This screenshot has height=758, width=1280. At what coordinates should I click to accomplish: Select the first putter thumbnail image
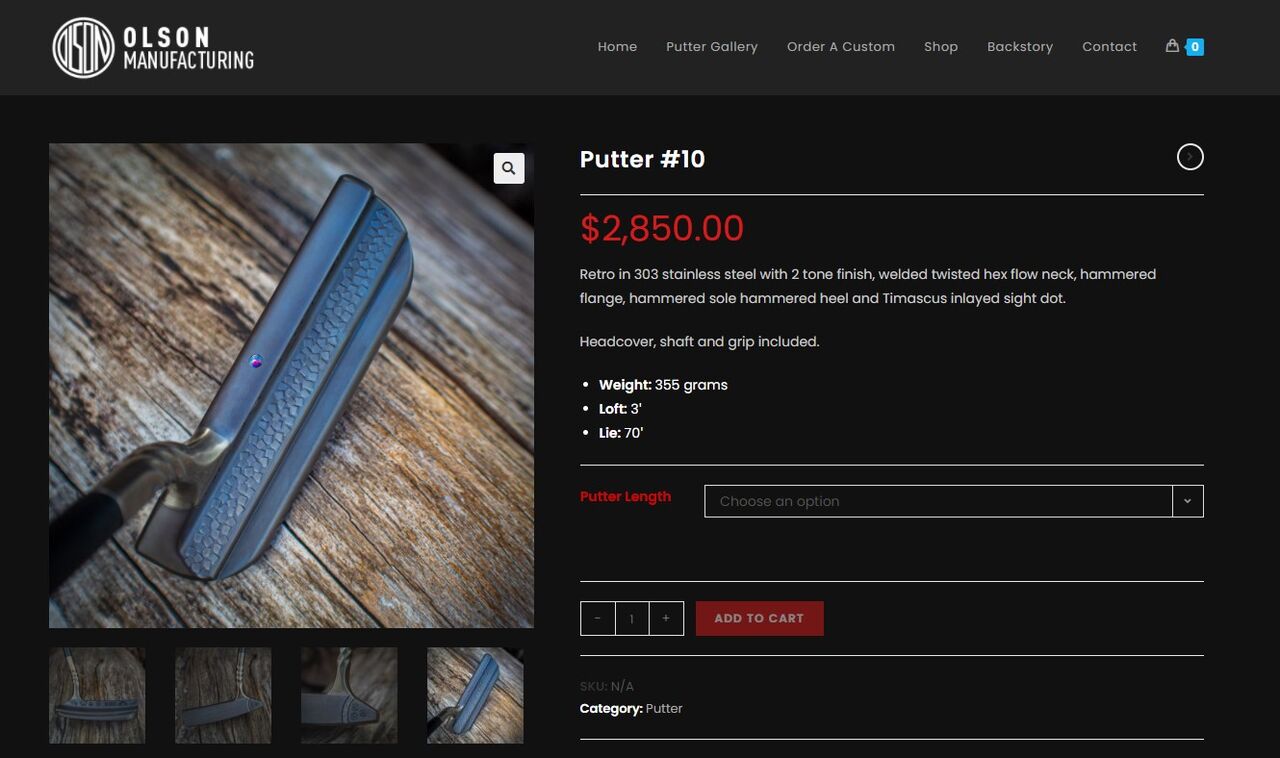click(x=97, y=695)
